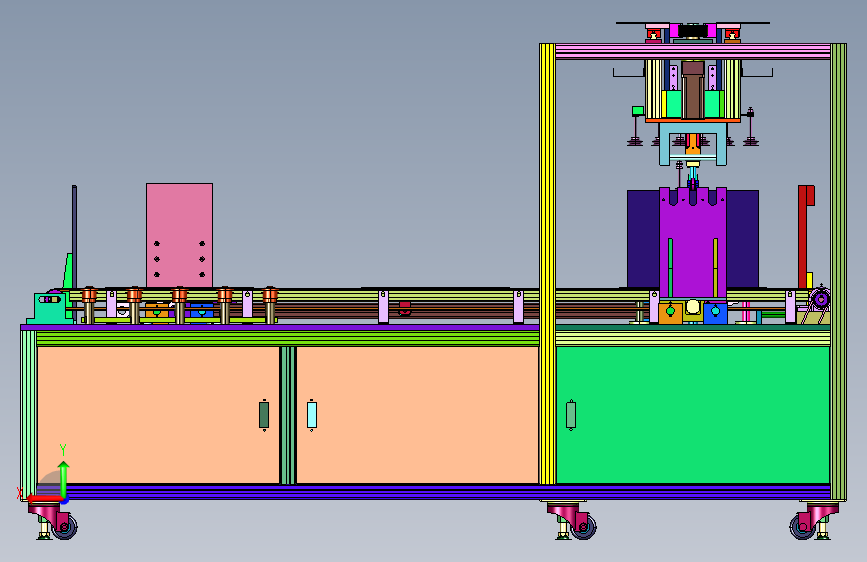The image size is (867, 562).
Task: Pick the leftmost caster wheel
Action: 65,526
